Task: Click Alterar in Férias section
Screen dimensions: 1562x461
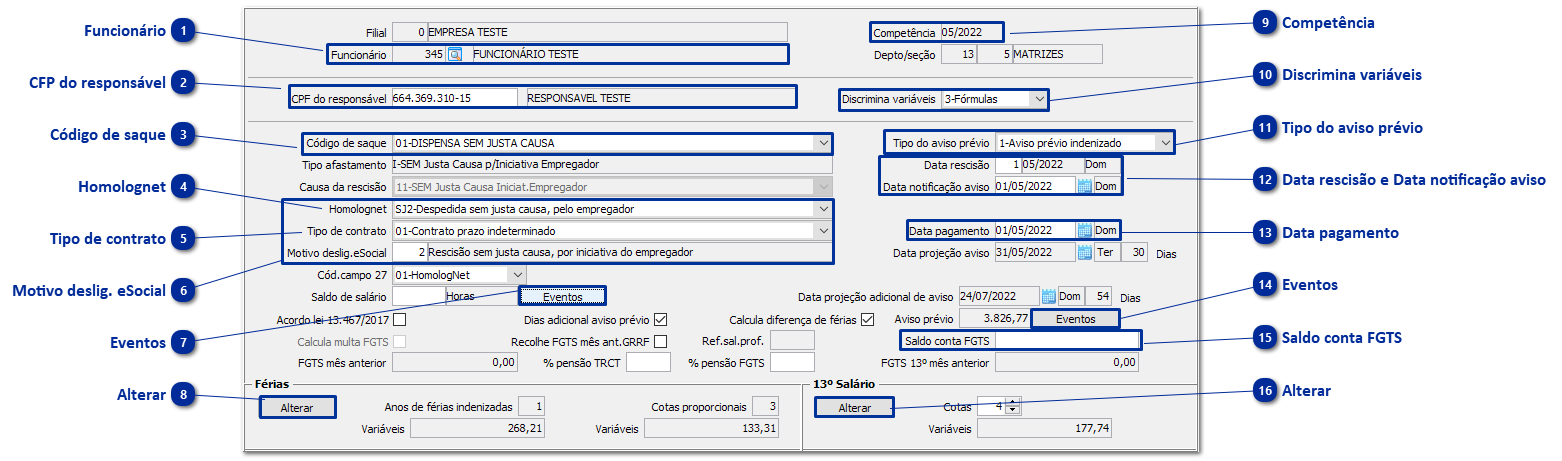Action: [297, 407]
